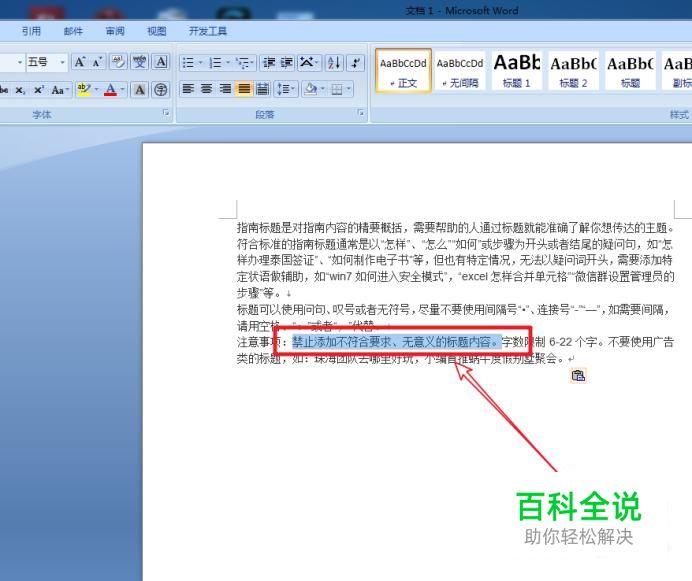
Task: Clear formatting with the eraser icon
Action: [118, 62]
